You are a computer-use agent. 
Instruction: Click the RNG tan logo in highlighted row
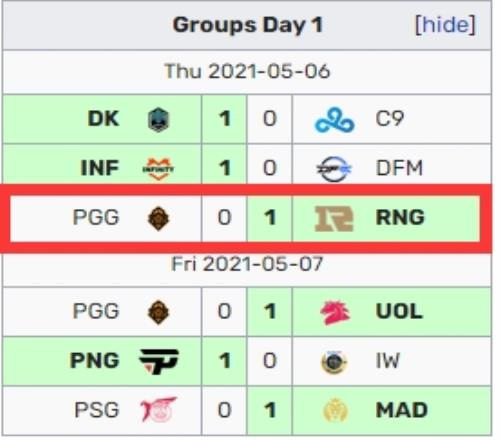(334, 219)
